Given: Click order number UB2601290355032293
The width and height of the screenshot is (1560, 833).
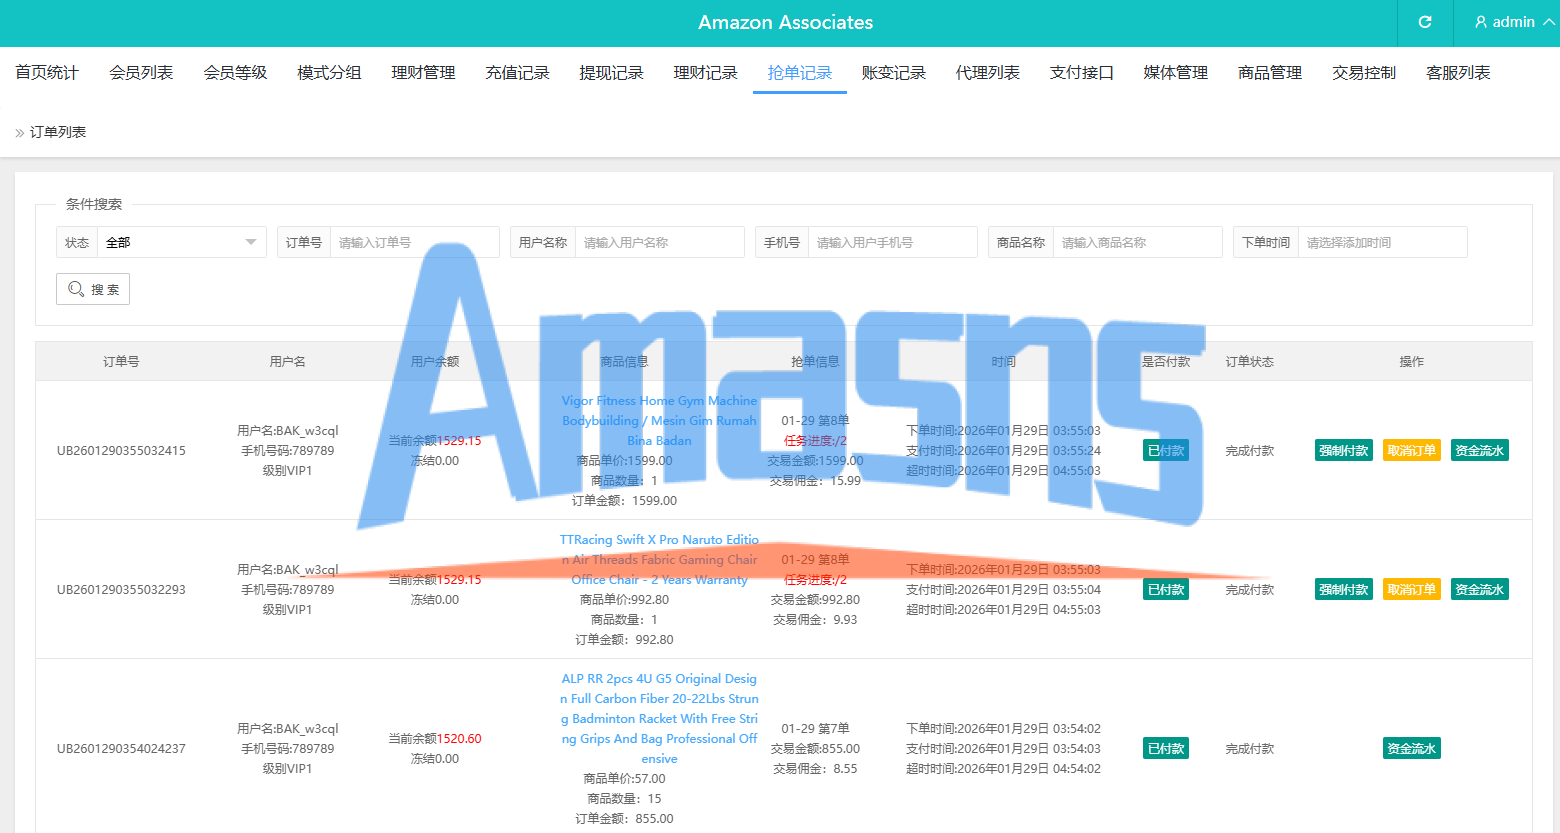Looking at the screenshot, I should [121, 590].
